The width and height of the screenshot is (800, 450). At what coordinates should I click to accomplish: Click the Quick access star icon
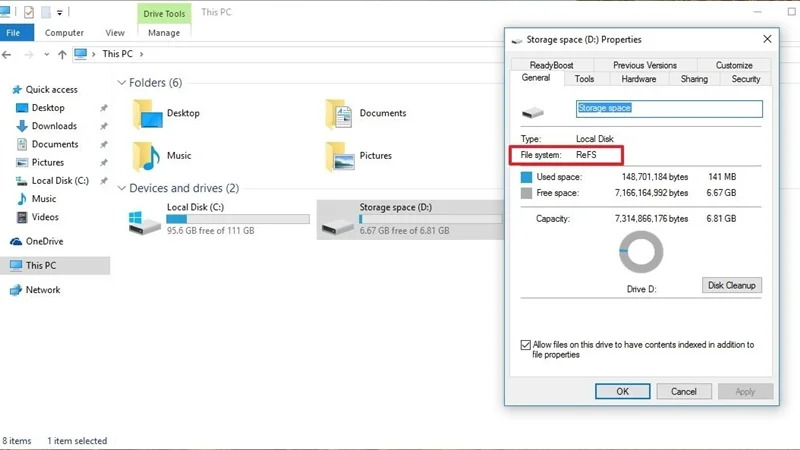point(17,89)
